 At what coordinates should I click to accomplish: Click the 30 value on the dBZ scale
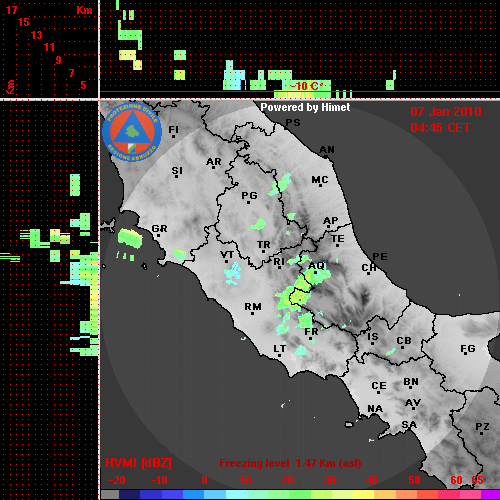[x=329, y=480]
